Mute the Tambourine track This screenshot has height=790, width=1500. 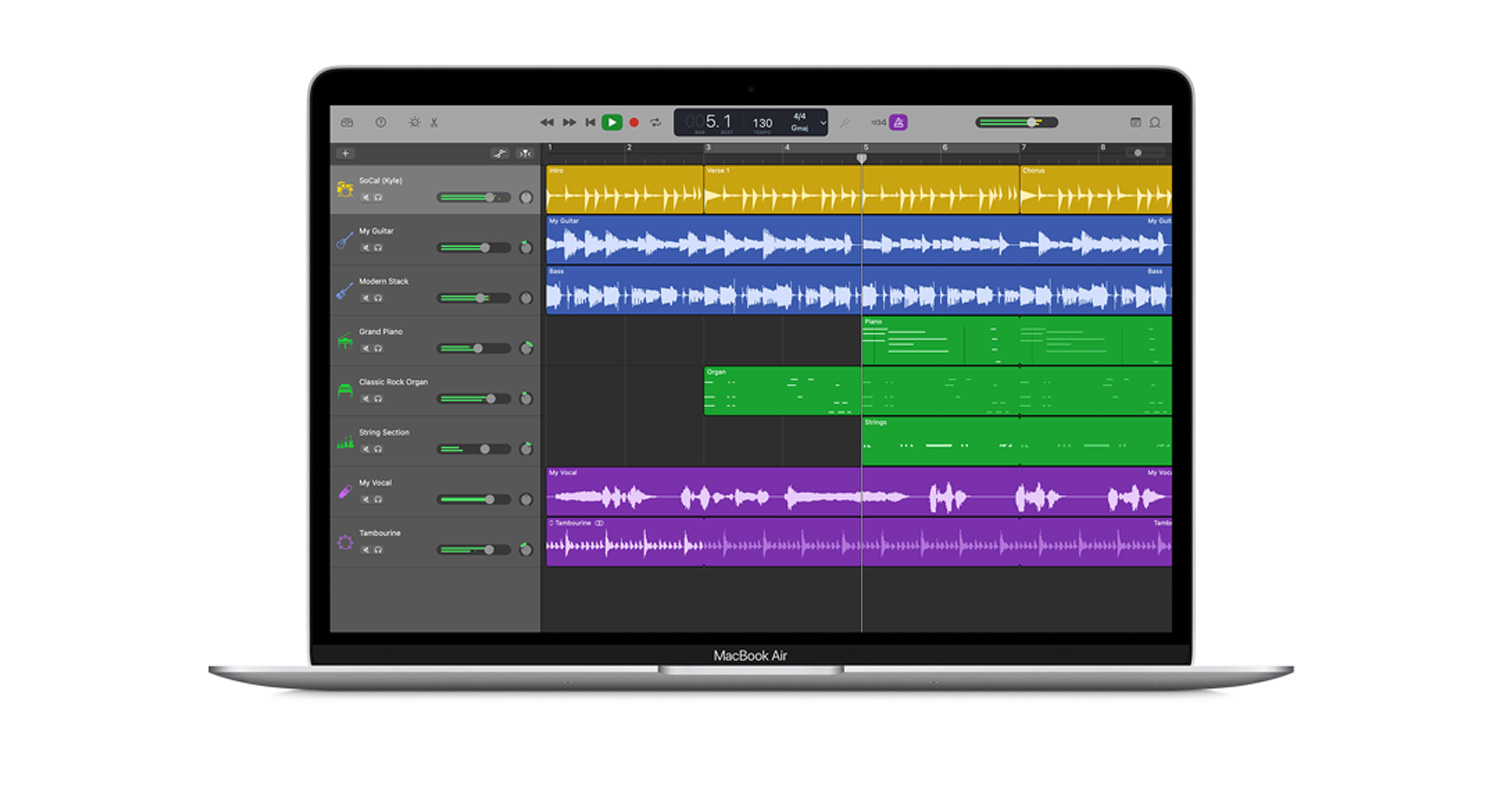pyautogui.click(x=365, y=549)
